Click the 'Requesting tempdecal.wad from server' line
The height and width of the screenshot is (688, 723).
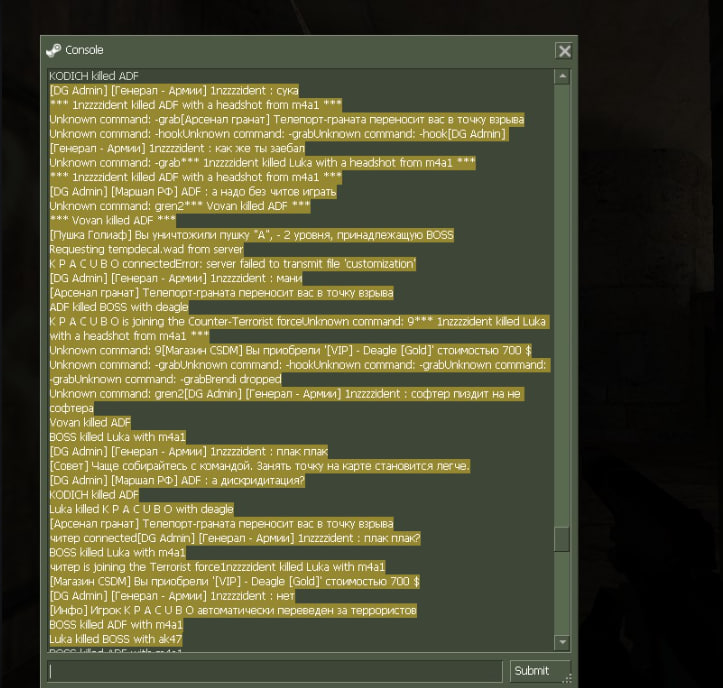(x=146, y=249)
